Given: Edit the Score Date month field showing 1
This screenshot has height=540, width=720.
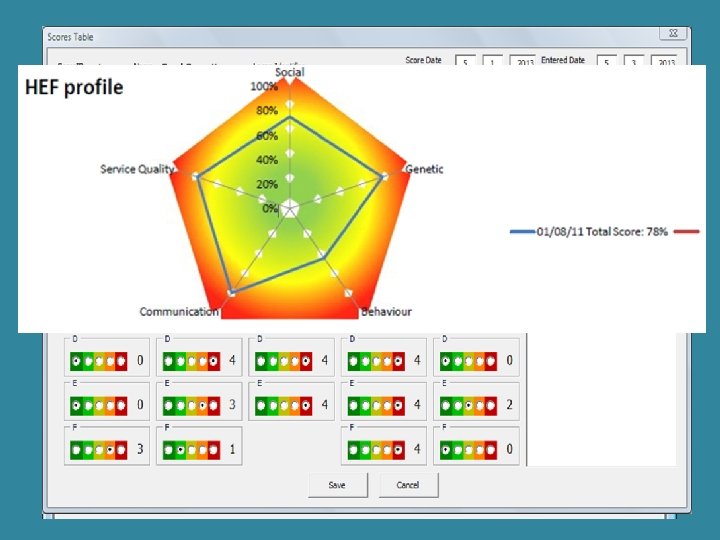Looking at the screenshot, I should click(x=492, y=61).
